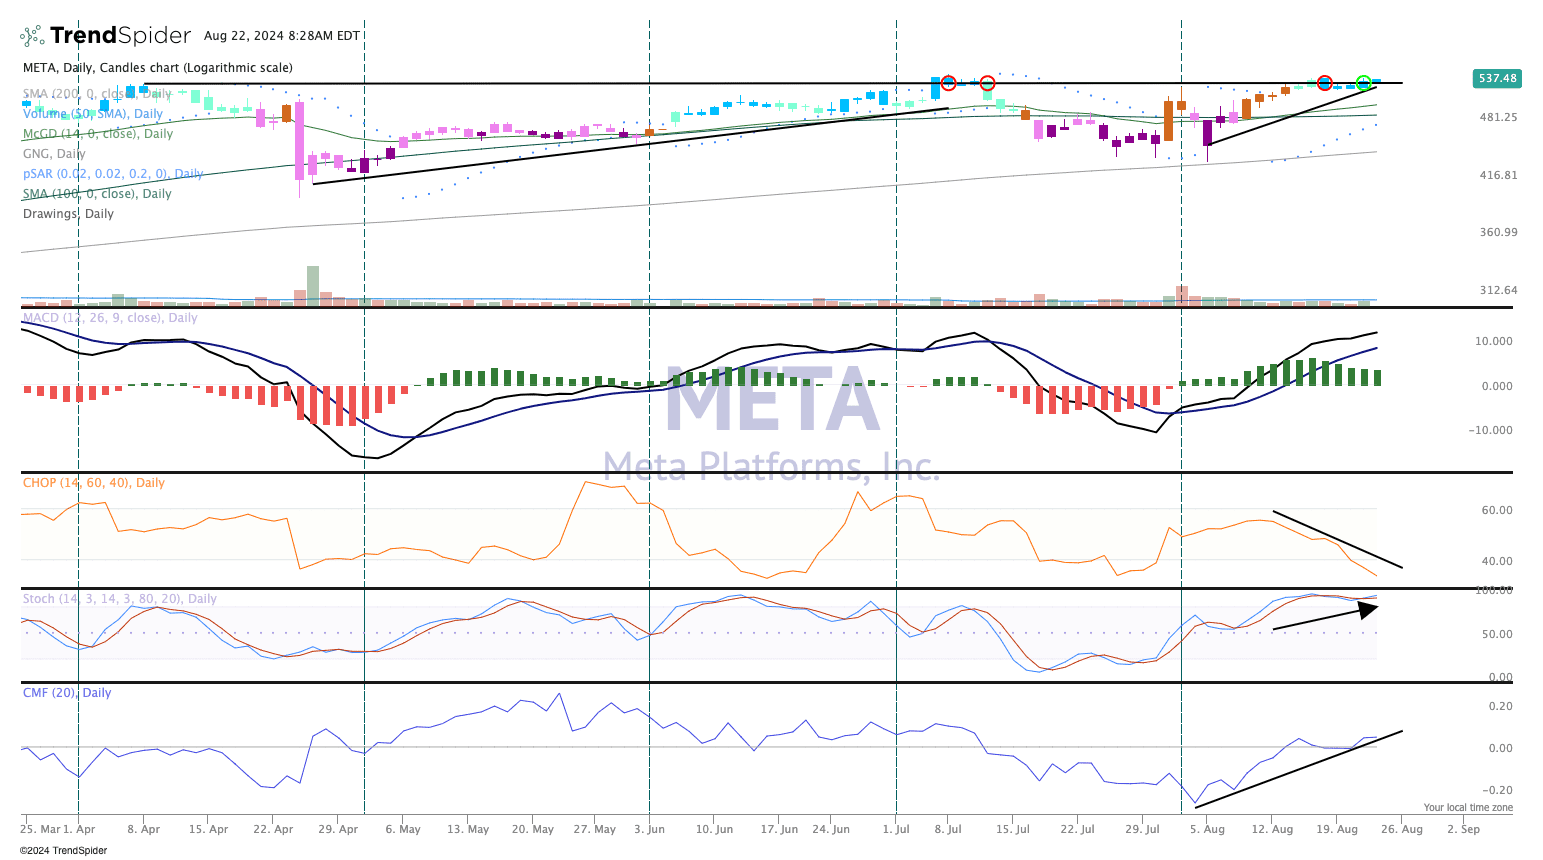The height and width of the screenshot is (860, 1543).
Task: Click the TrendSpider wordmark text
Action: tap(120, 36)
